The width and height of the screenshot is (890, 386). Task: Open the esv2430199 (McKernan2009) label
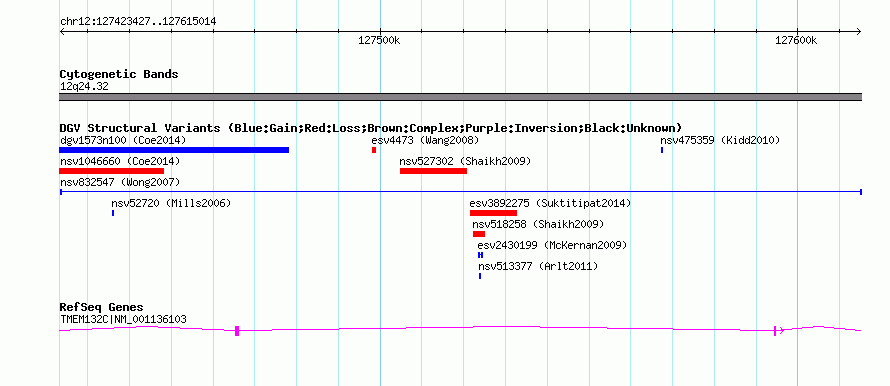coord(552,245)
